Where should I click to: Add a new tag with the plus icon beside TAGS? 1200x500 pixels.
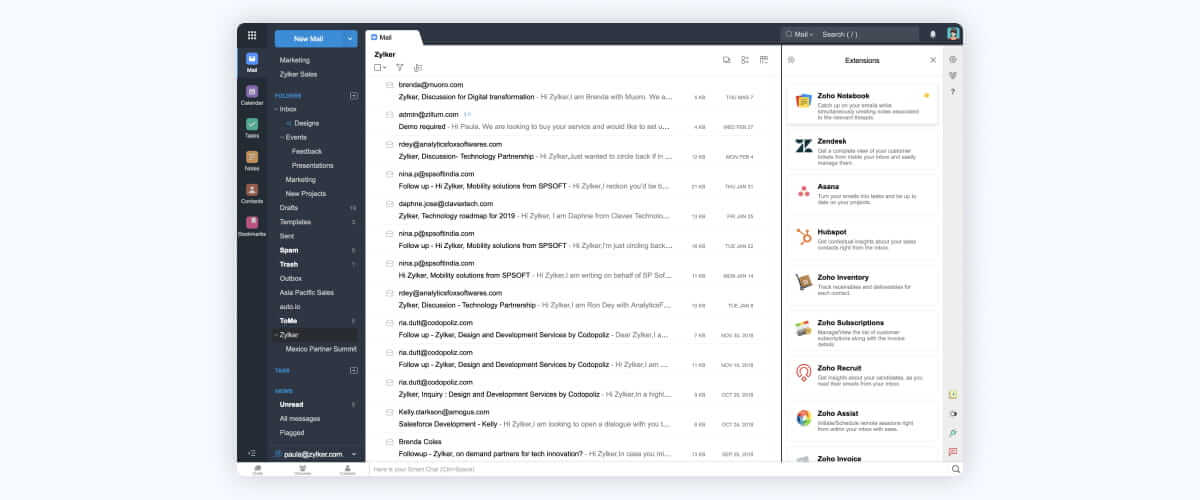[x=353, y=370]
